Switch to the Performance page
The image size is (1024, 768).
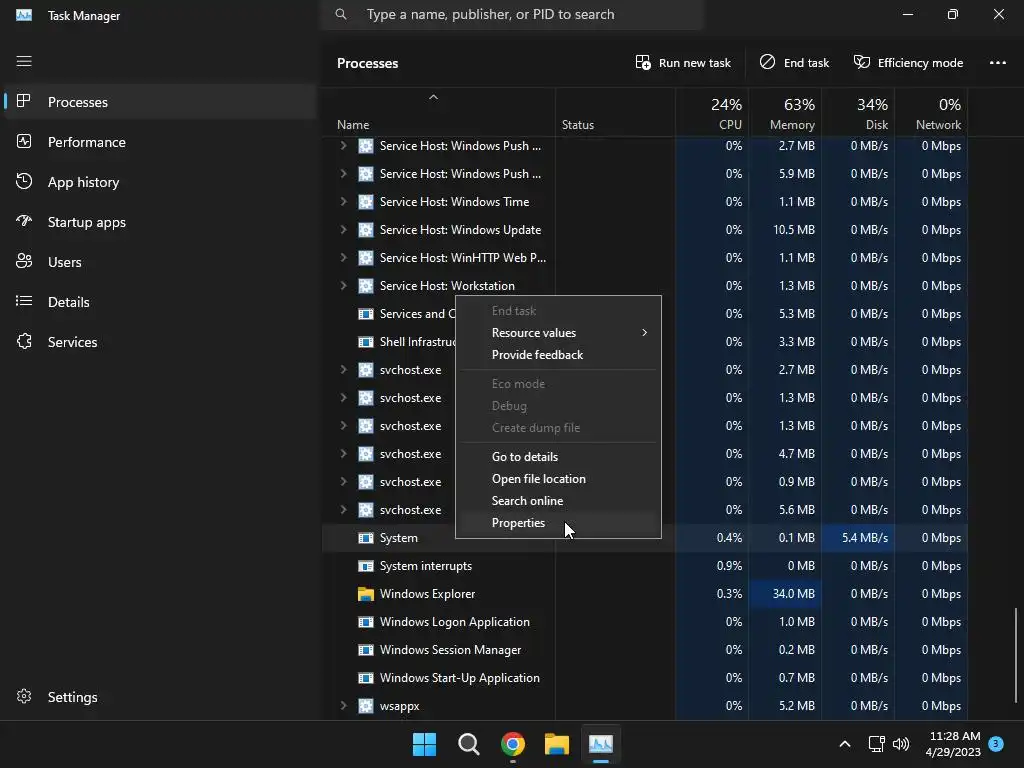point(160,142)
